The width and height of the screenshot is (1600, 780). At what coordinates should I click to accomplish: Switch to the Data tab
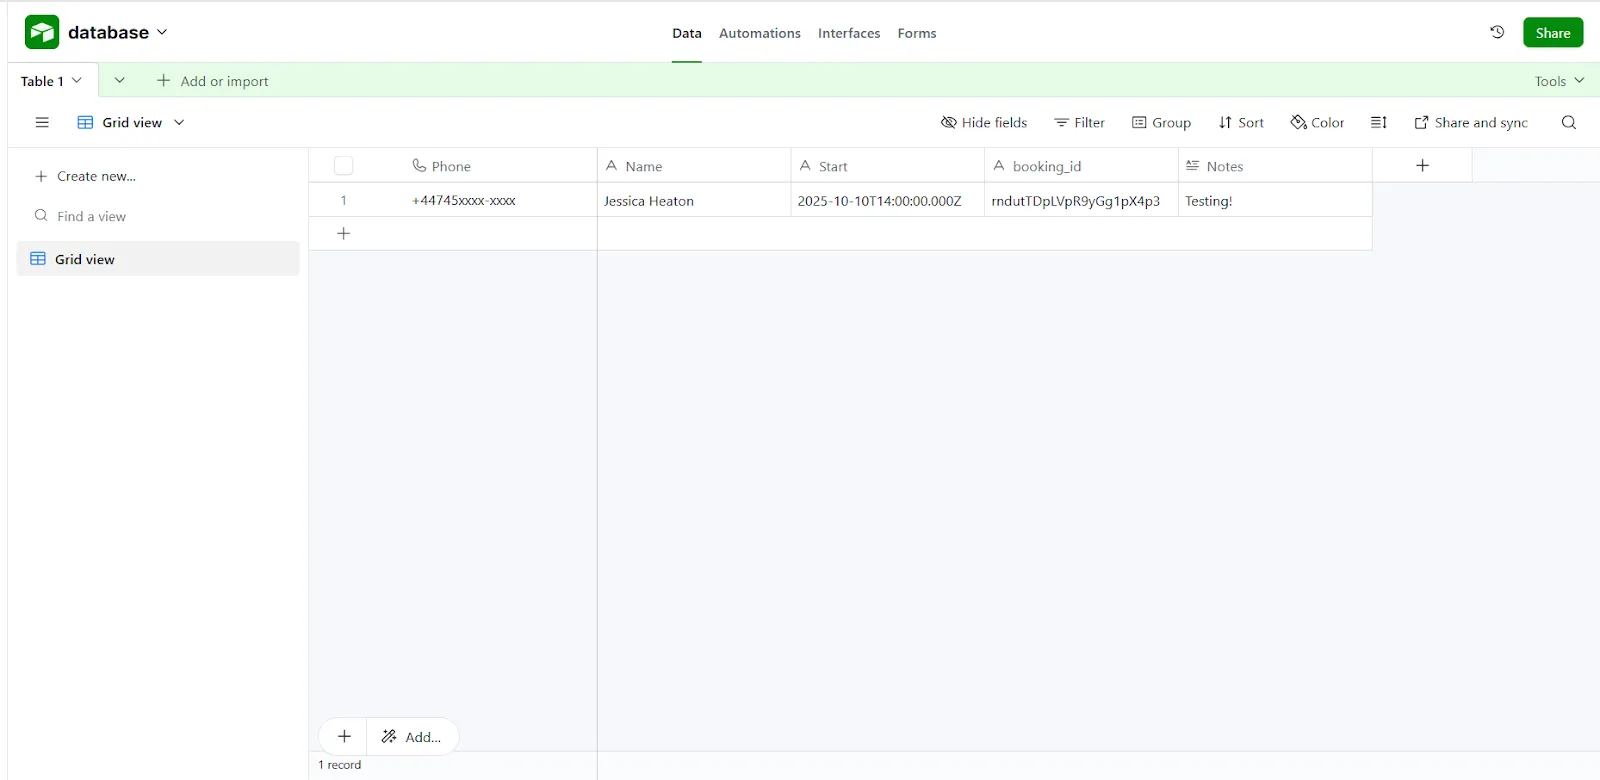coord(687,33)
